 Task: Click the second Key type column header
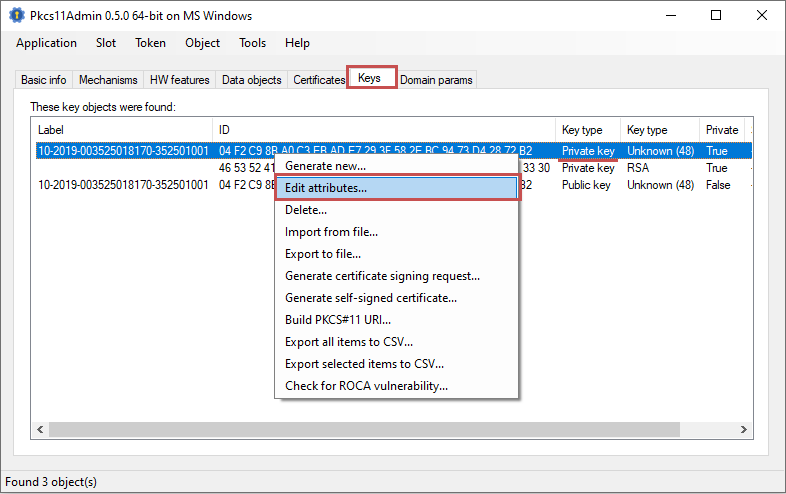660,130
